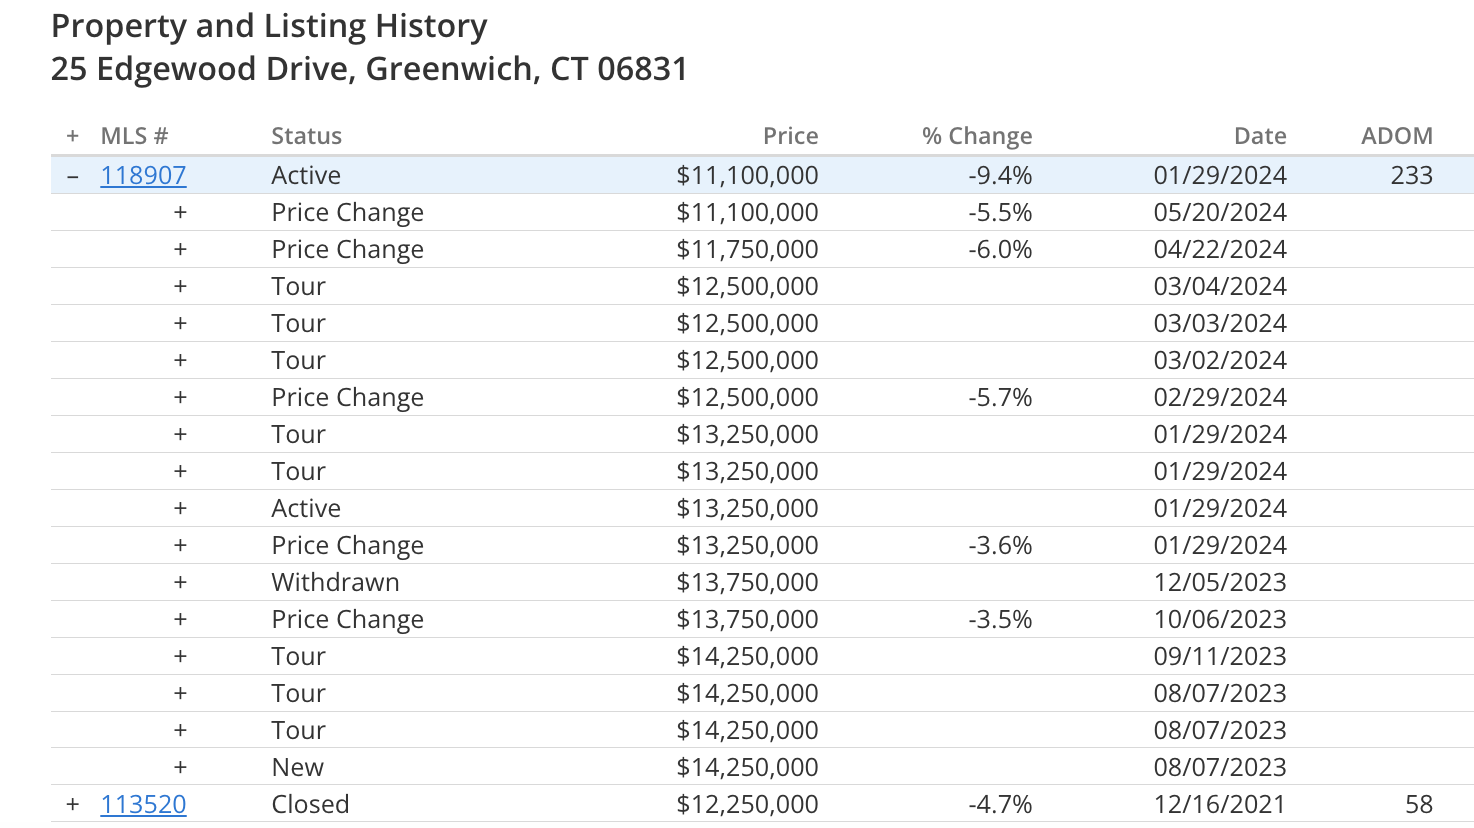This screenshot has height=828, width=1474.
Task: Expand the New listing entry at $14,250,000
Action: pyautogui.click(x=180, y=767)
